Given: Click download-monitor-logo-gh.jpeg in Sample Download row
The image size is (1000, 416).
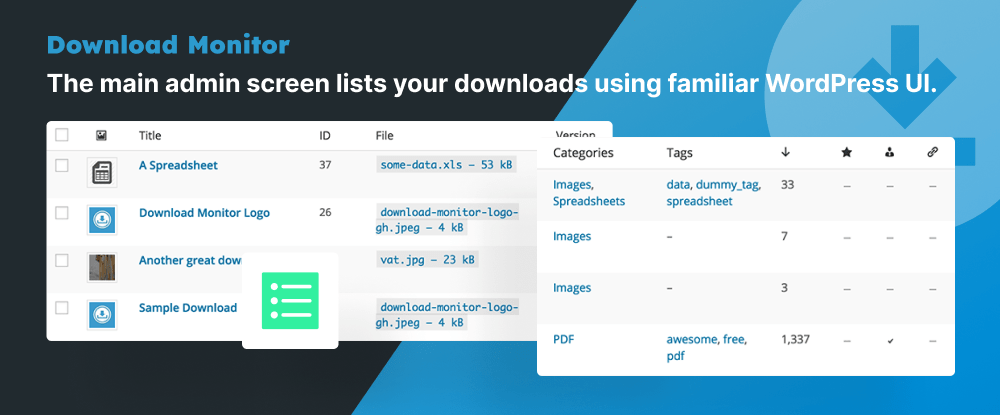Looking at the screenshot, I should [x=447, y=315].
